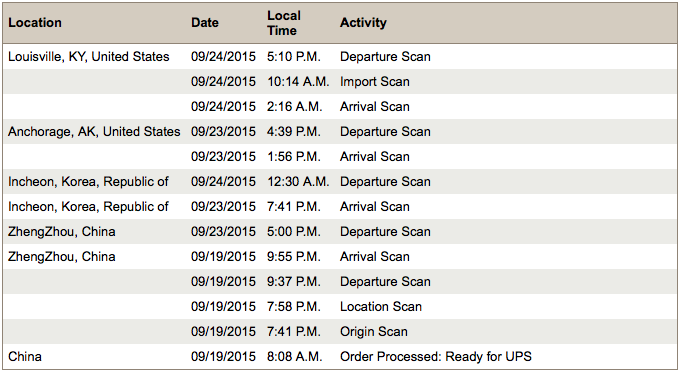The width and height of the screenshot is (682, 372).
Task: Click the Local Time column header
Action: [284, 23]
